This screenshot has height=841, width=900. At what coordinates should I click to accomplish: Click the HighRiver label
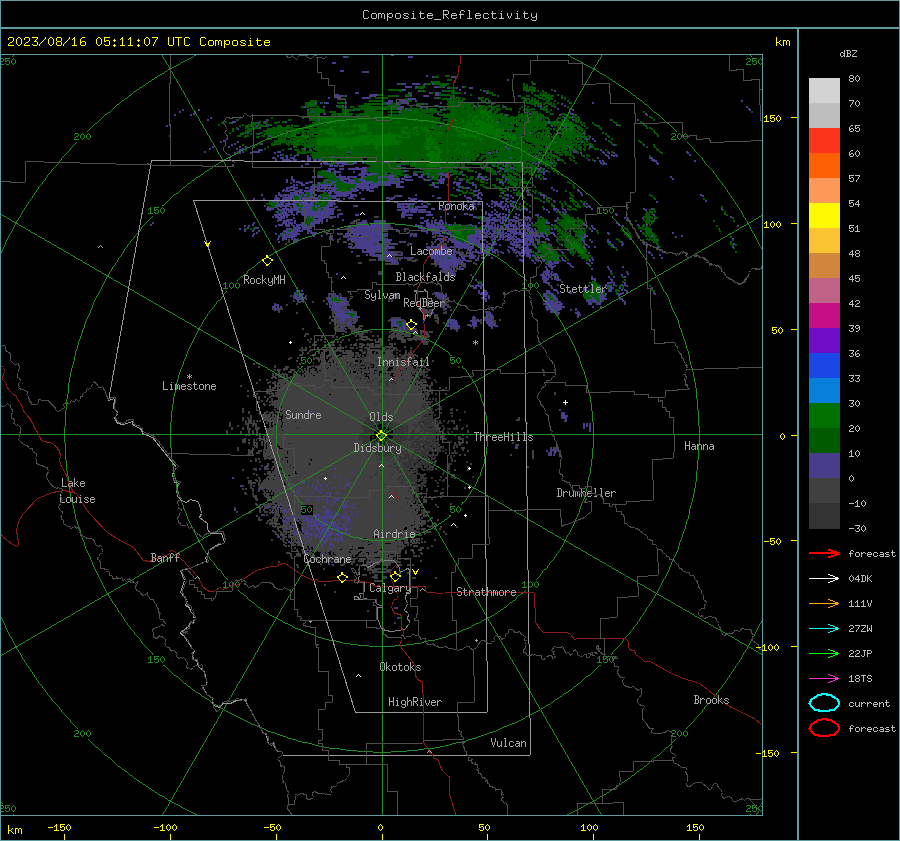[415, 702]
